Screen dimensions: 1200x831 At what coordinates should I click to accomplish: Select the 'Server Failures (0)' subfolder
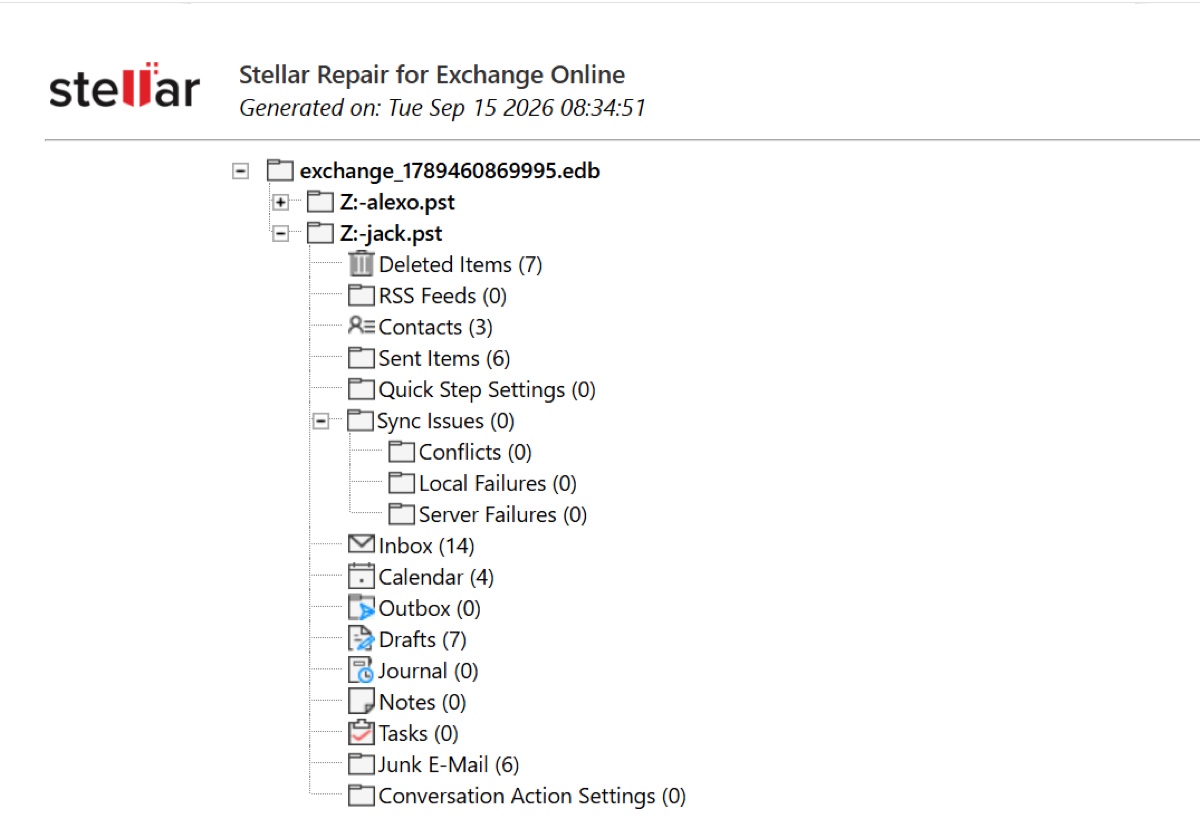point(503,514)
